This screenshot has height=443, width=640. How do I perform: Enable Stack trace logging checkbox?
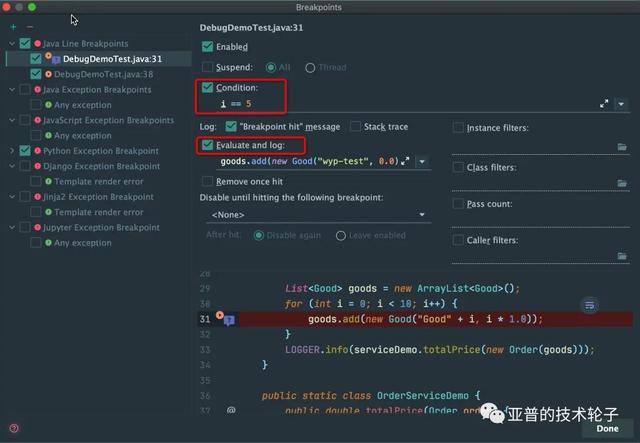(356, 127)
